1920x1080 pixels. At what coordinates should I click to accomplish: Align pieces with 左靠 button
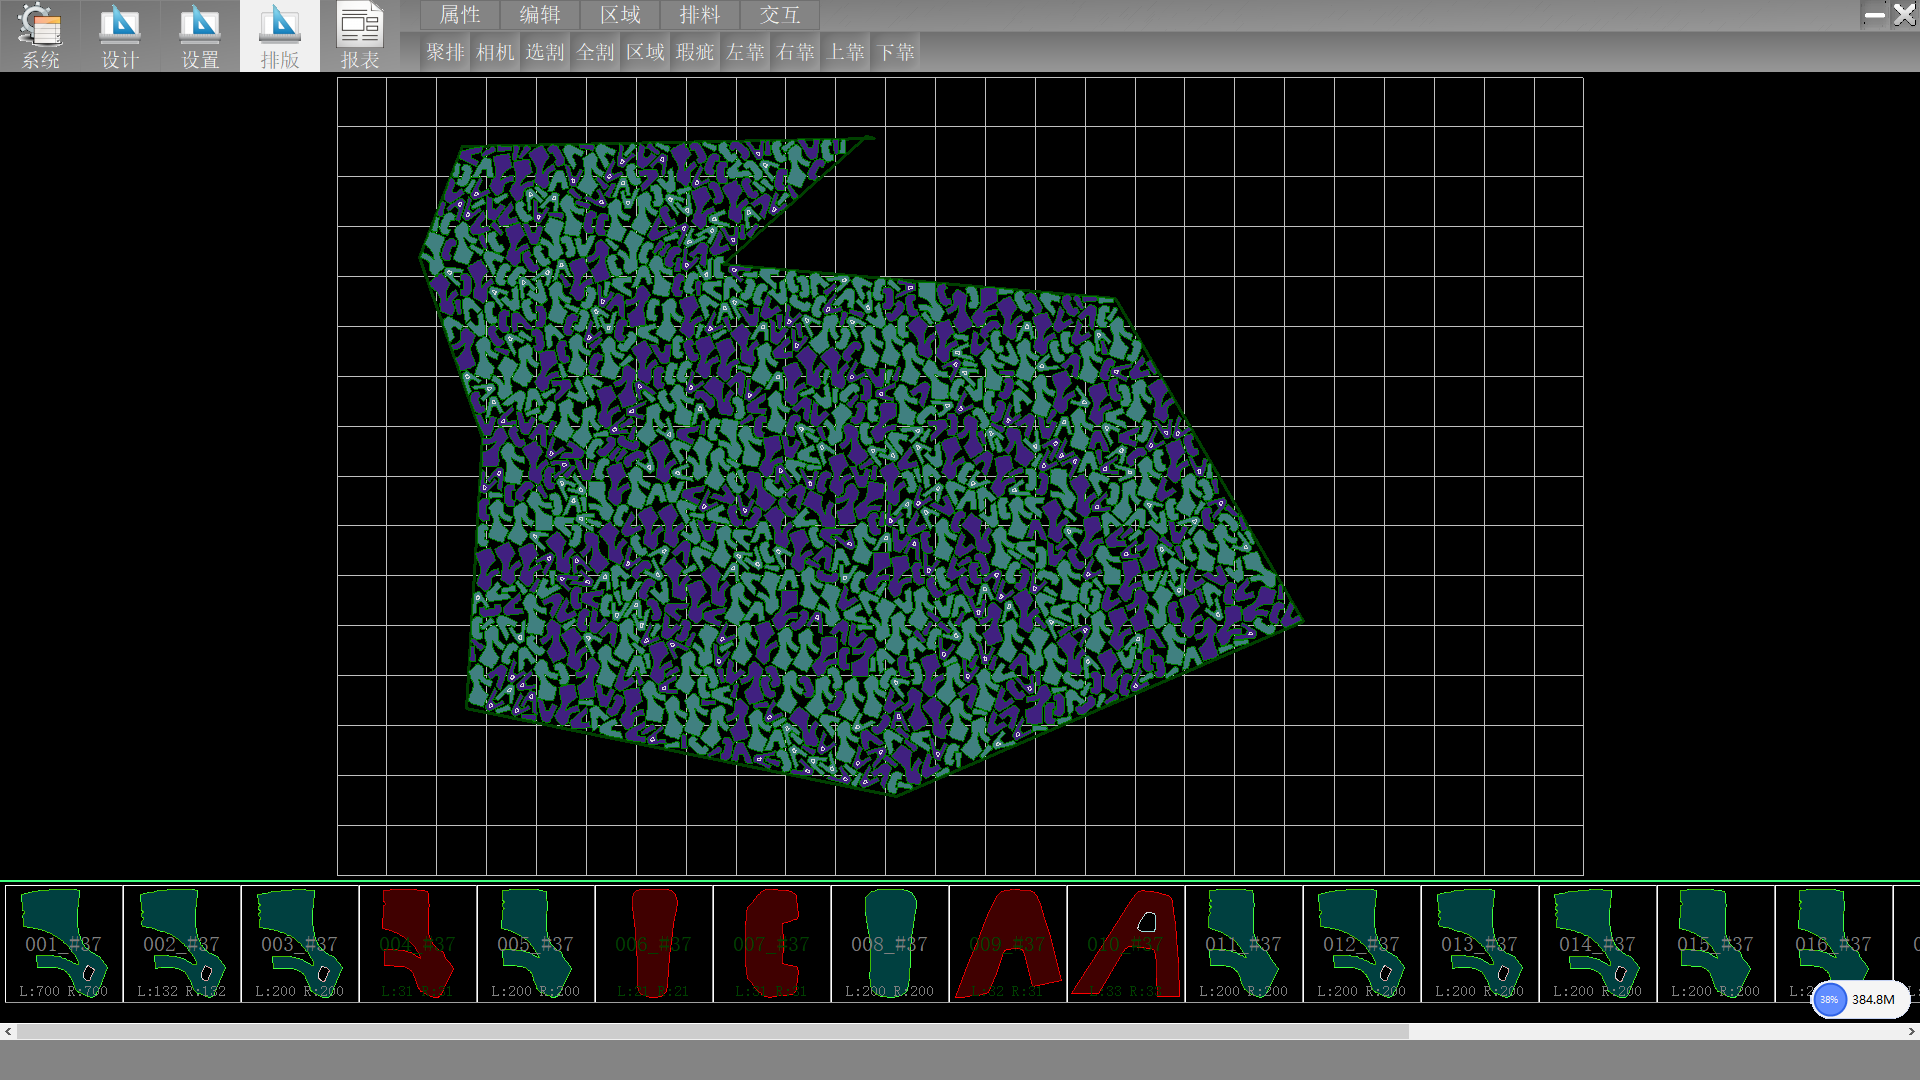tap(745, 52)
